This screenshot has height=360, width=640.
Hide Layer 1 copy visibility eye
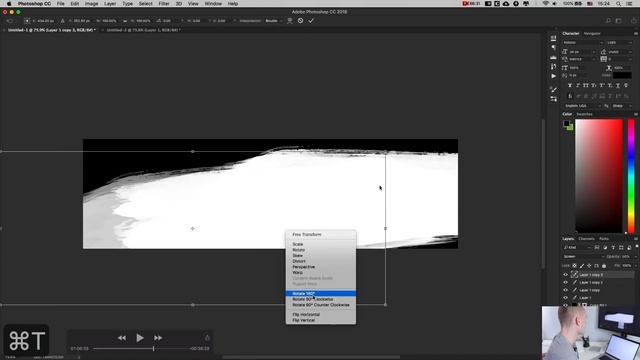pyautogui.click(x=565, y=290)
